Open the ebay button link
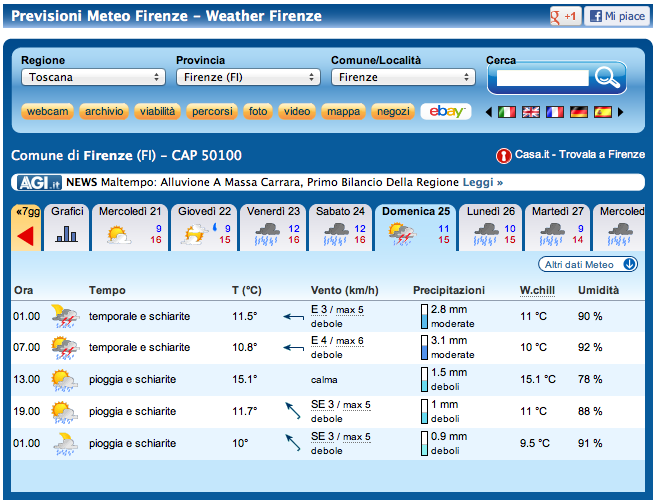This screenshot has height=500, width=662. pyautogui.click(x=445, y=112)
